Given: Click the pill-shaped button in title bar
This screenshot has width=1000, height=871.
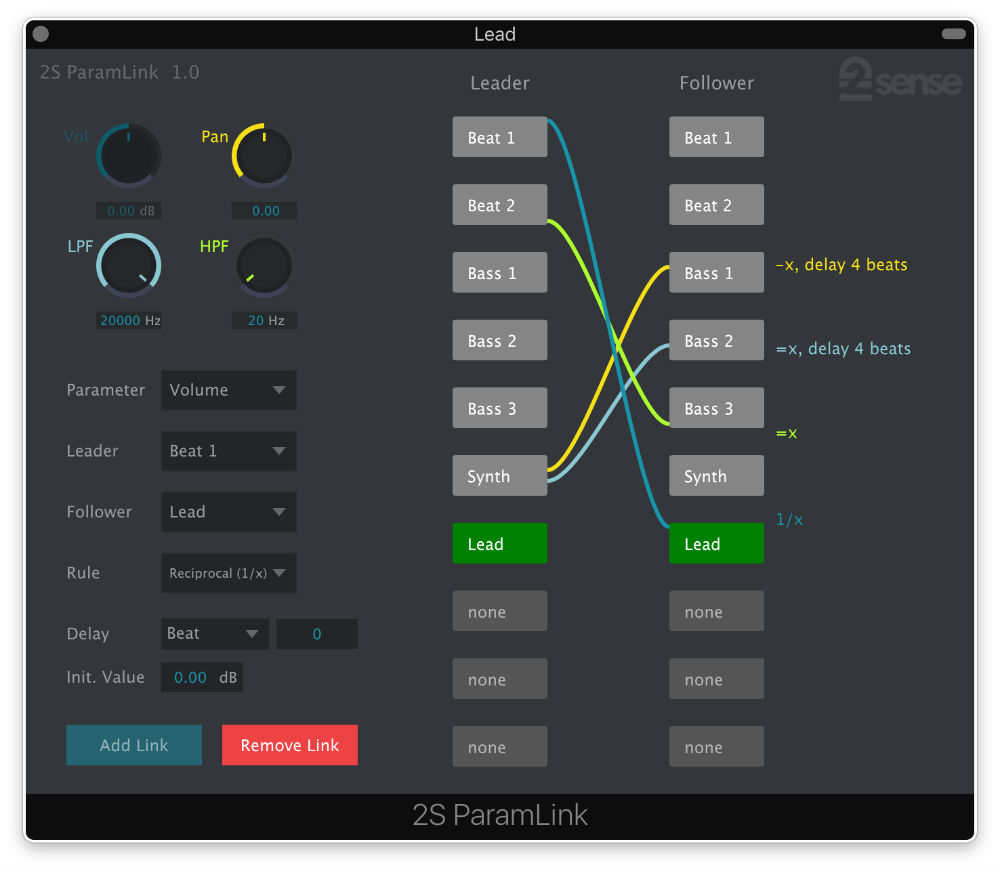Looking at the screenshot, I should pos(954,34).
